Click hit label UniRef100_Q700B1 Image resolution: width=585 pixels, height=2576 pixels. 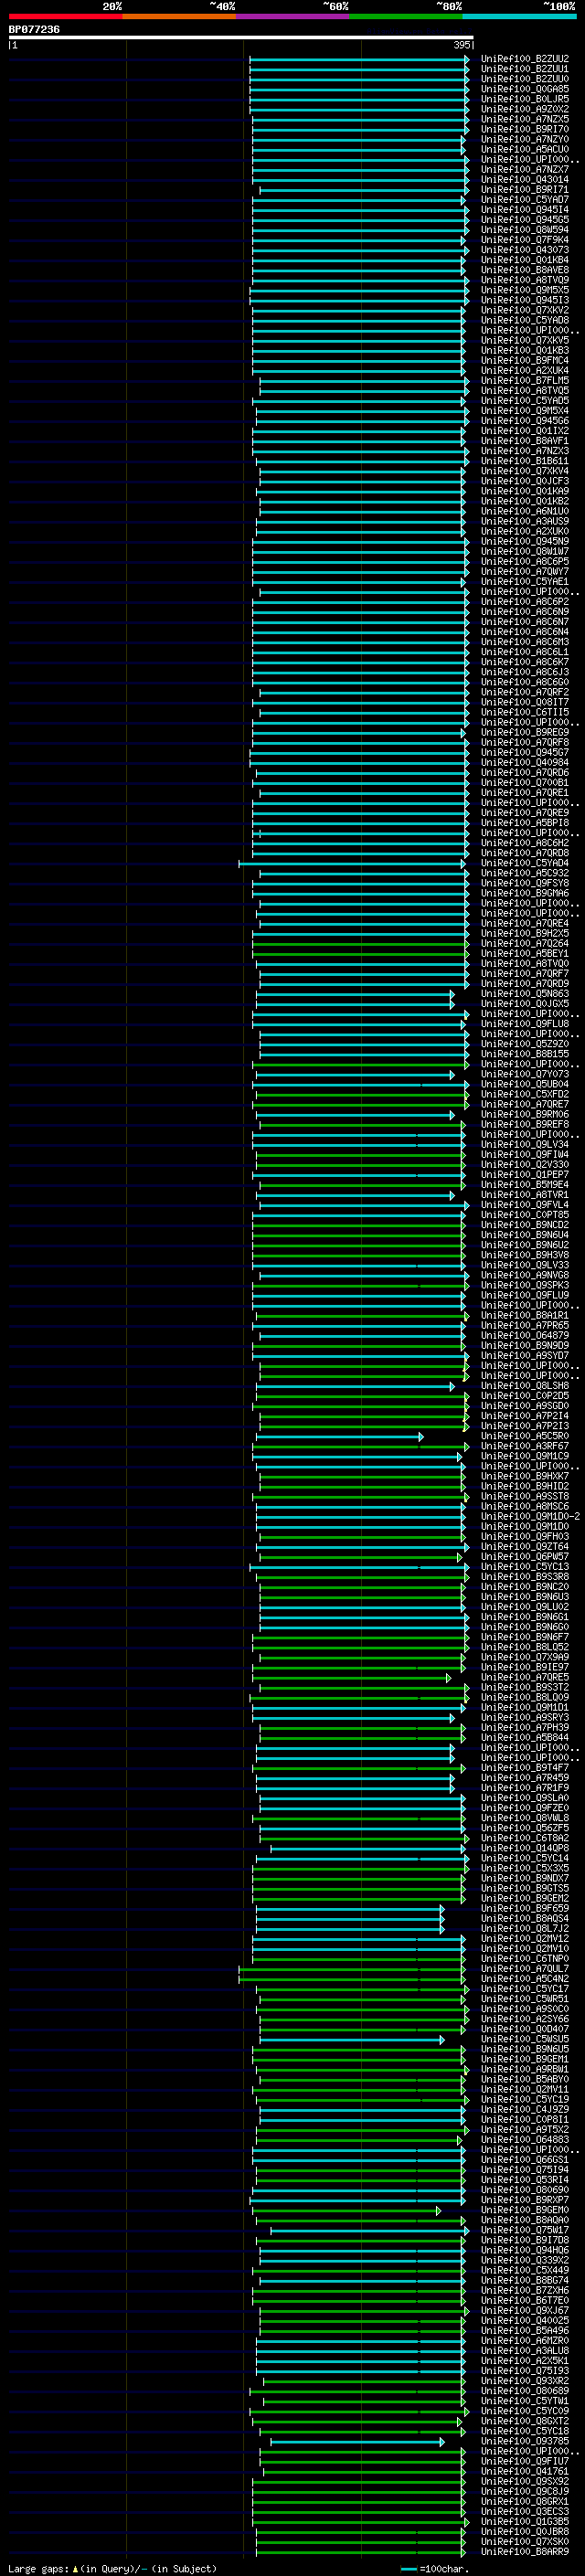coord(525,782)
